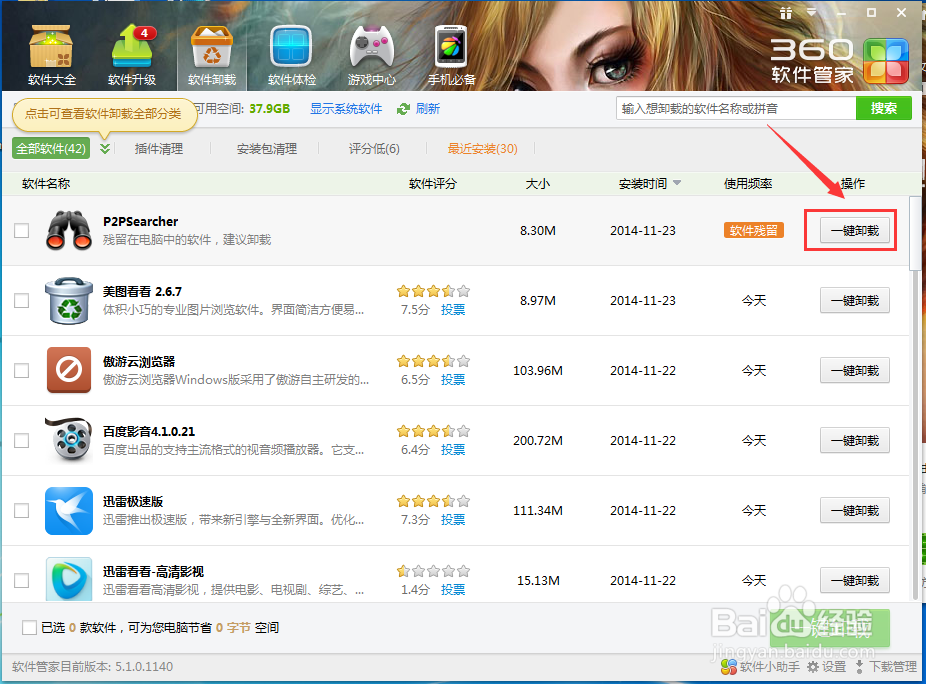Click the green refresh icon
This screenshot has width=926, height=684.
click(x=403, y=109)
